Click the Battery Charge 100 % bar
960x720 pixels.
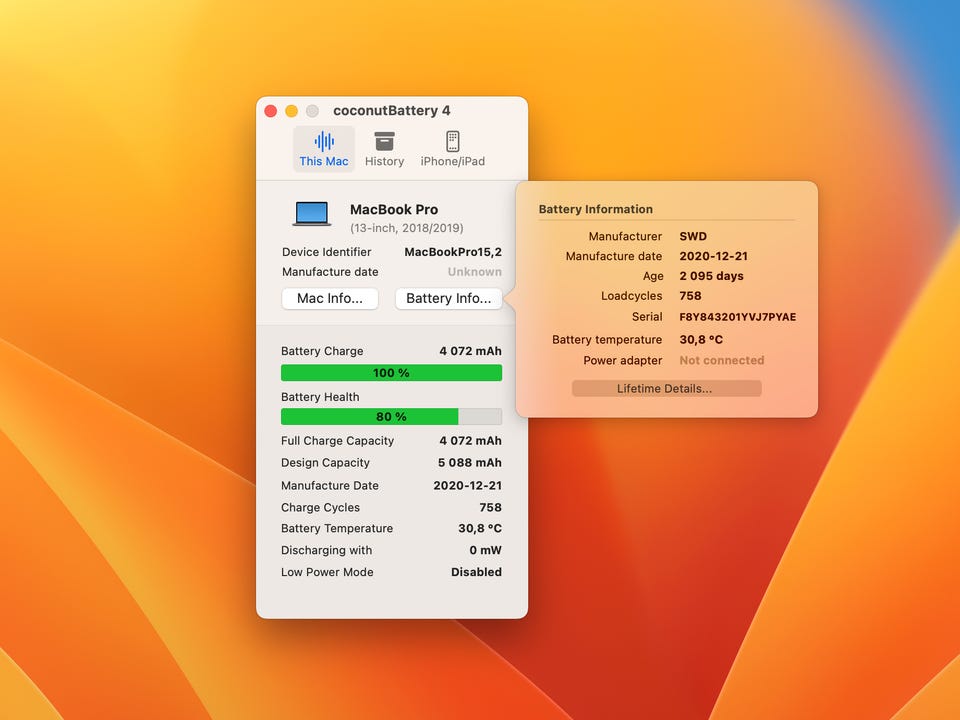tap(391, 373)
